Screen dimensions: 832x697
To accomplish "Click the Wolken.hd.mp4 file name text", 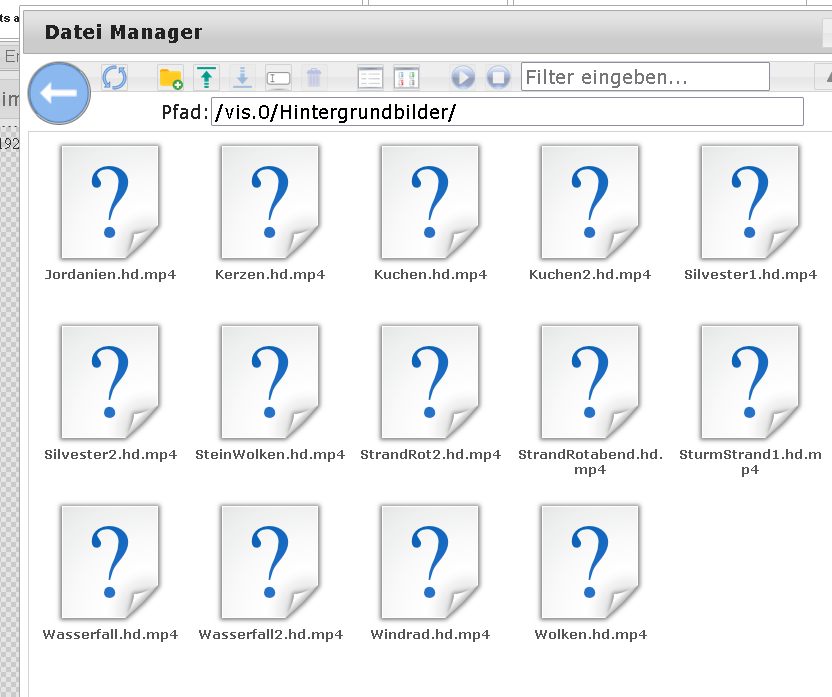I will [591, 634].
